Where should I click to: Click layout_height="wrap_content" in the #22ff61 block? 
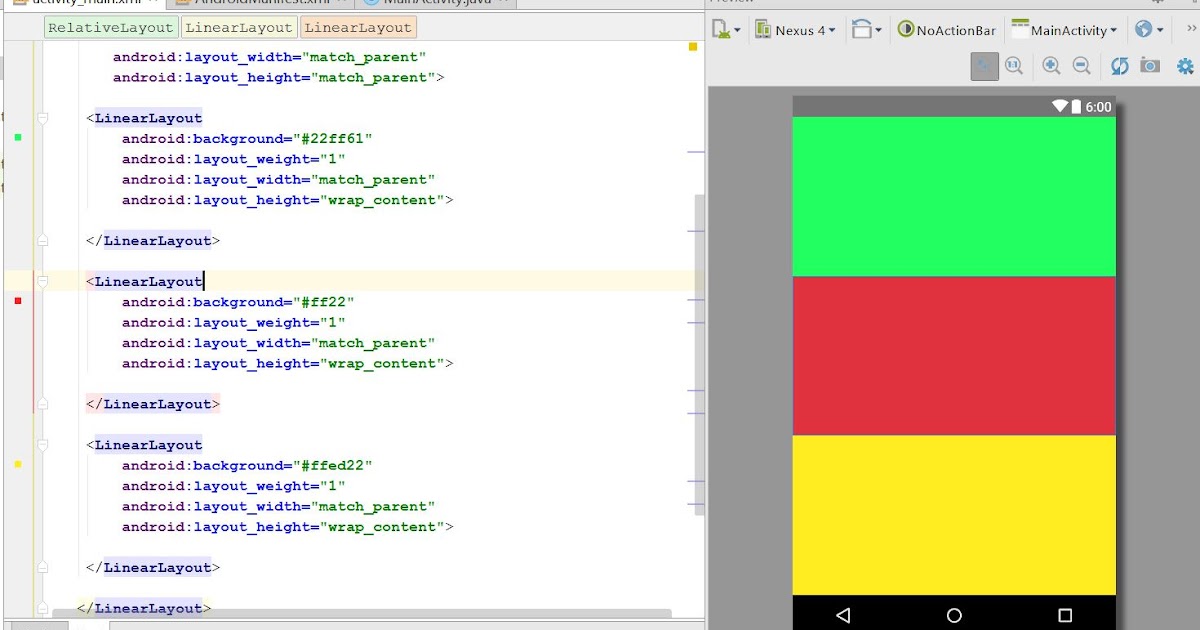(287, 200)
